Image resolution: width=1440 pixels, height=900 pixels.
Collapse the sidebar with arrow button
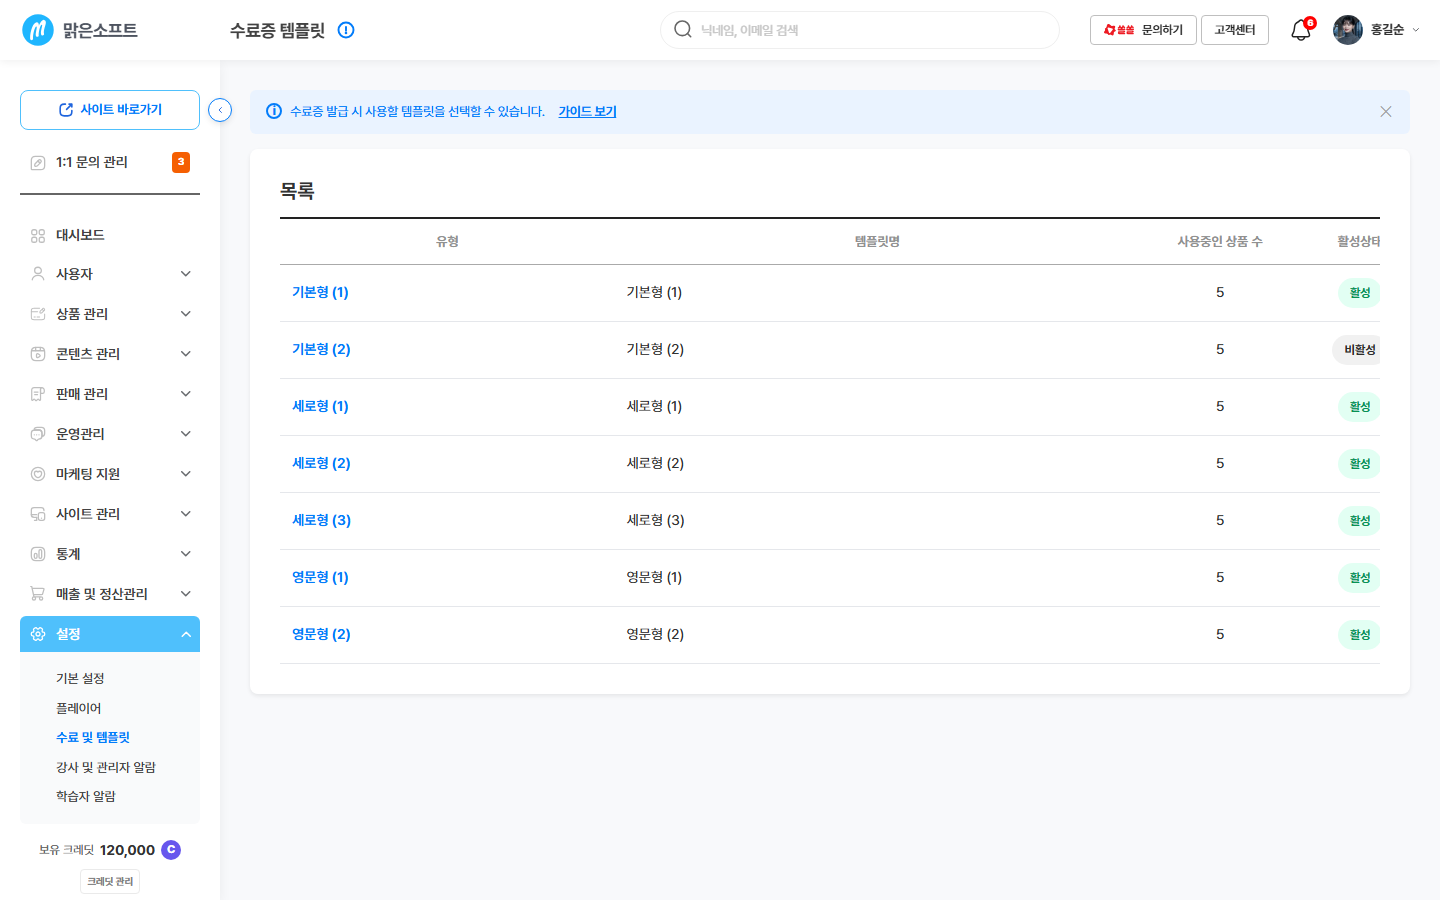pos(220,110)
